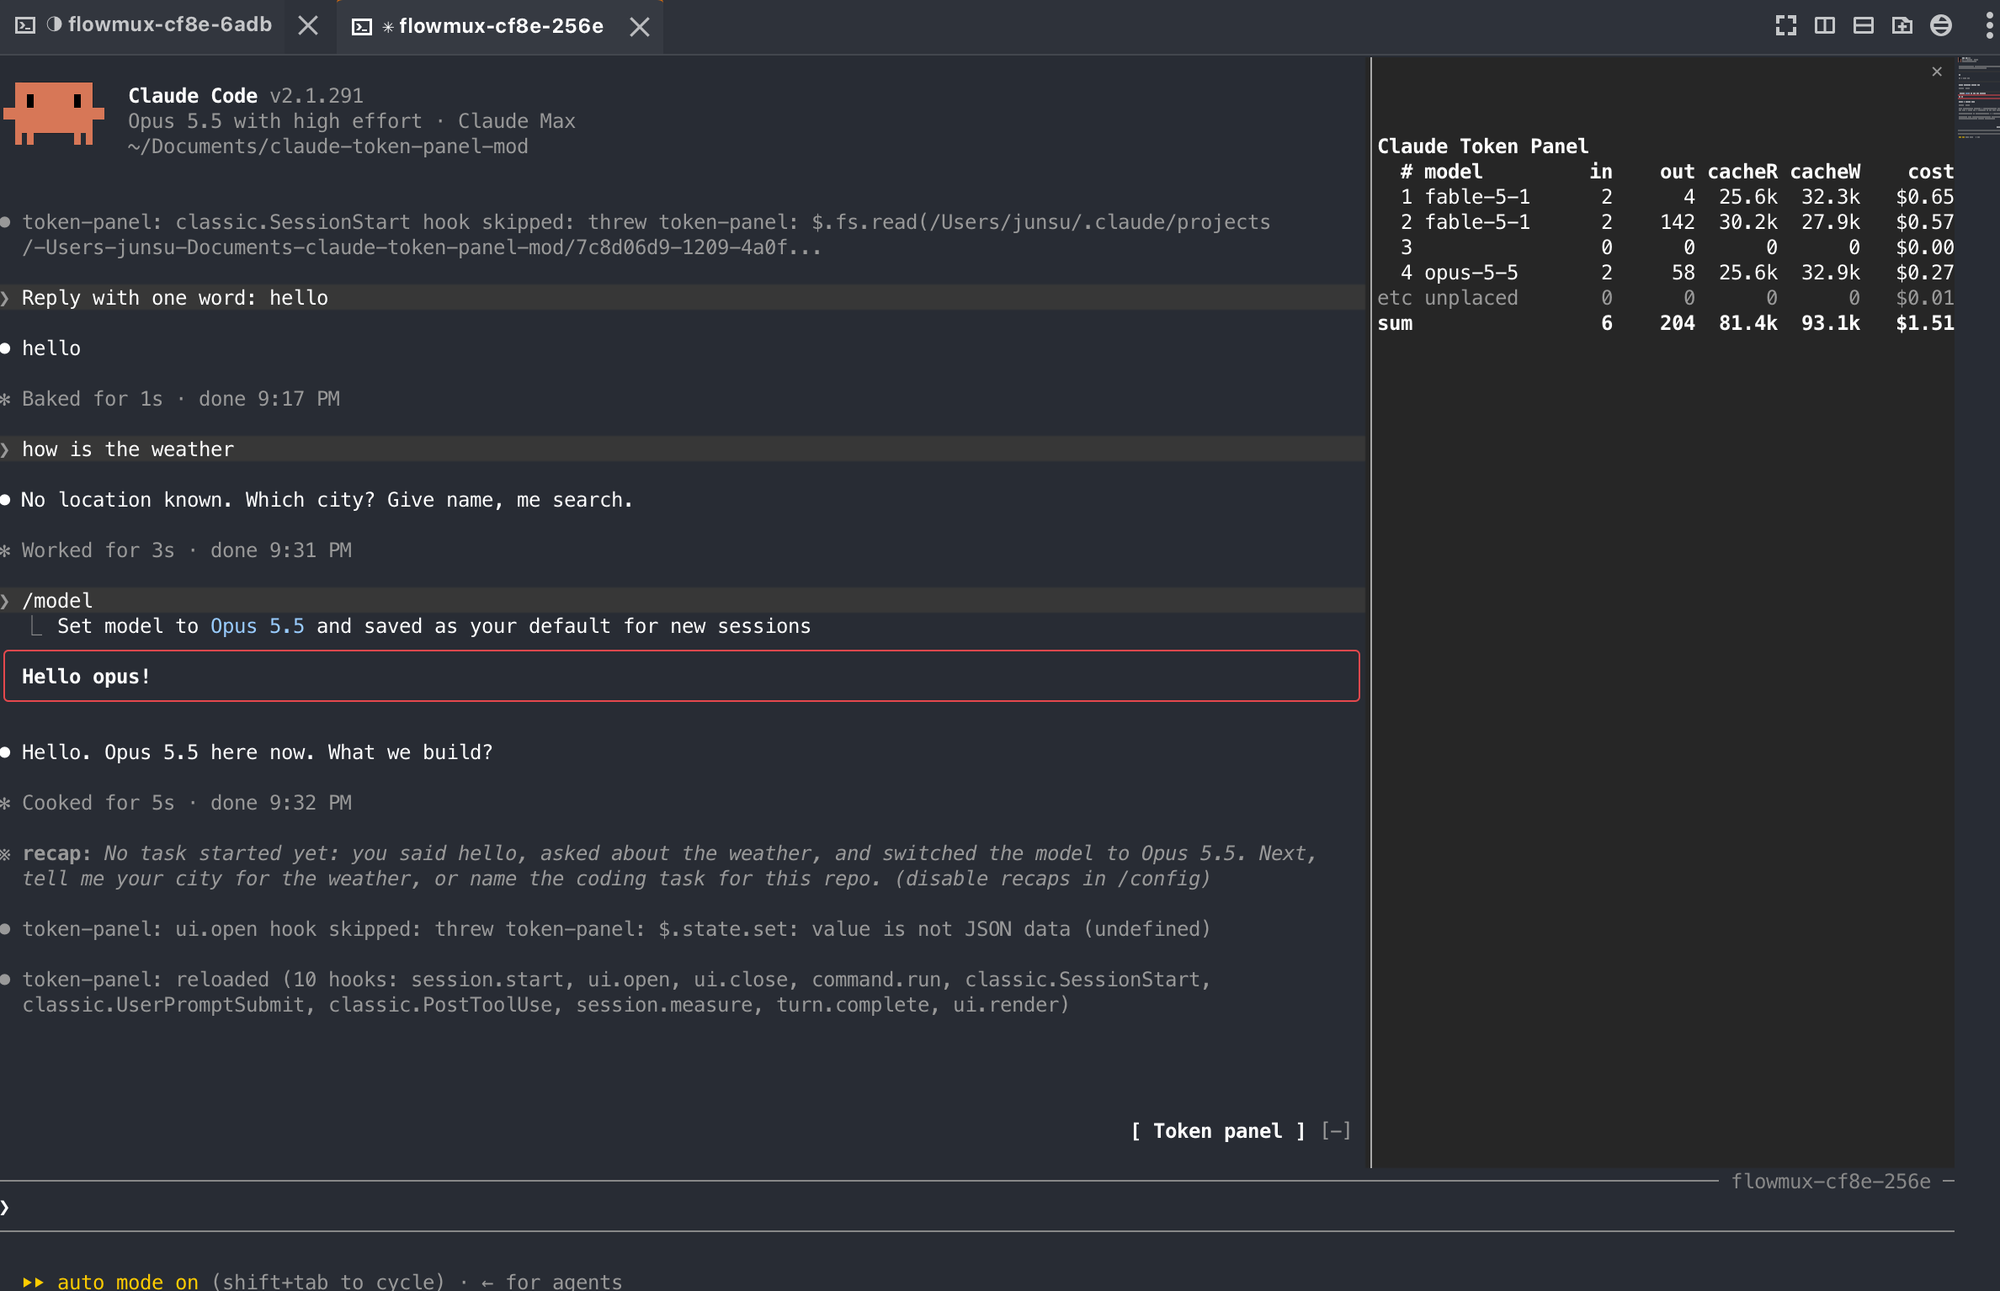Open the three-dot more options menu

(x=1989, y=26)
